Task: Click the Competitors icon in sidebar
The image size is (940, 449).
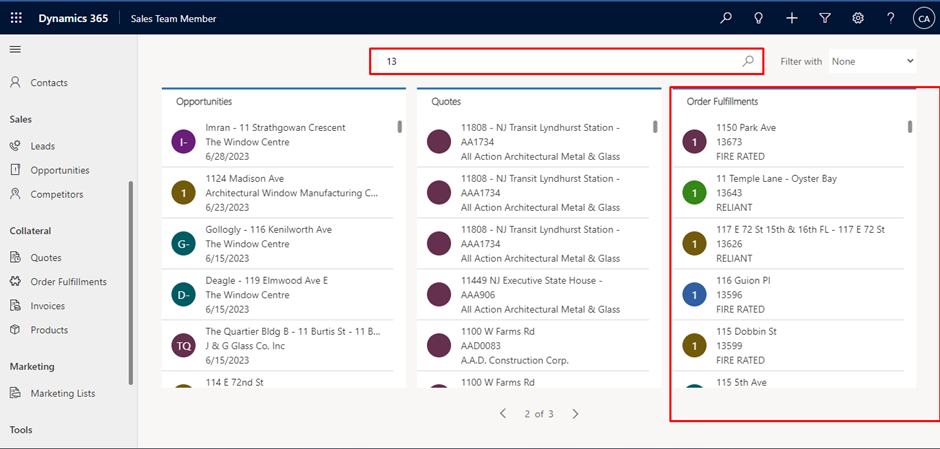Action: (x=16, y=194)
